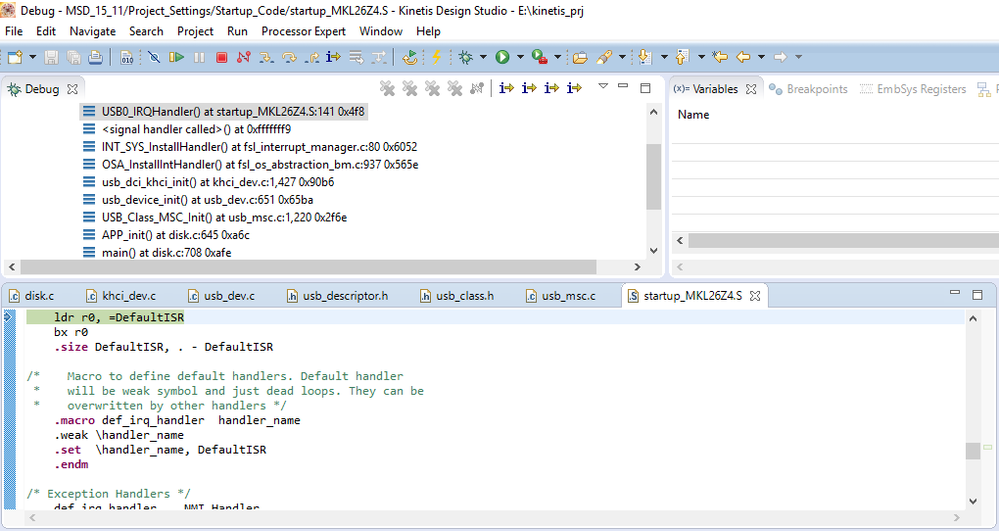Click the New file toolbar icon
The width and height of the screenshot is (999, 531).
(15, 57)
